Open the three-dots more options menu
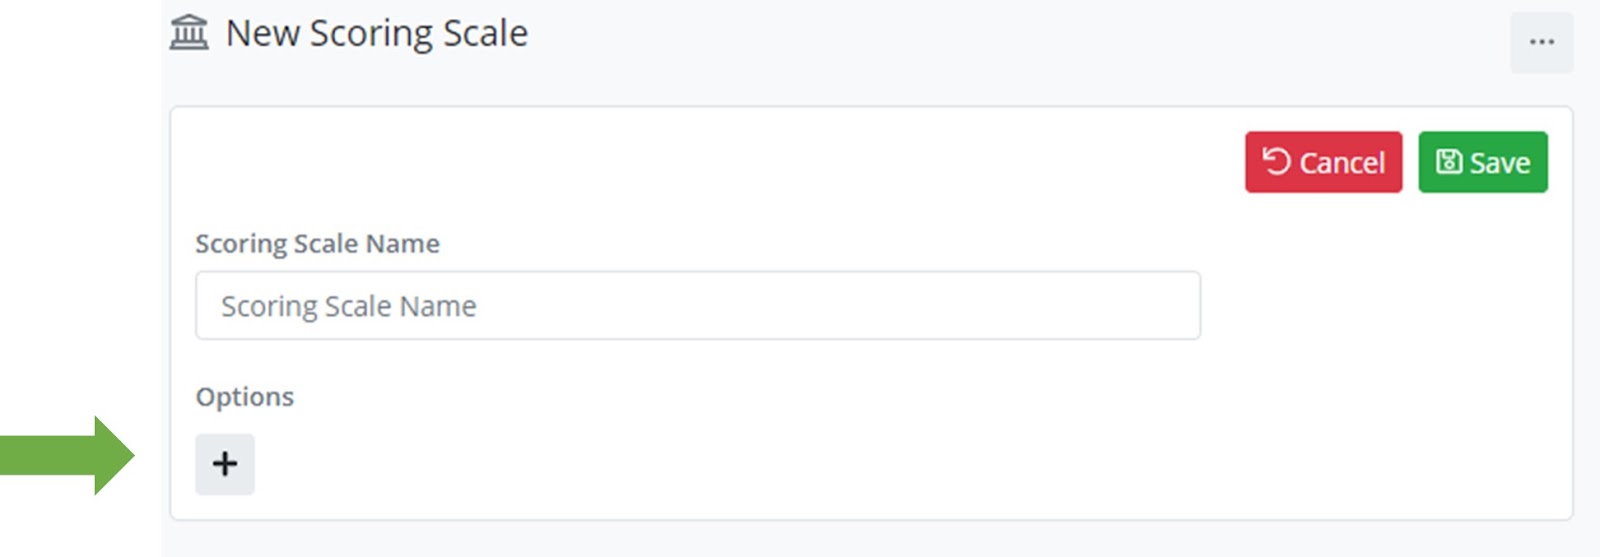This screenshot has height=557, width=1600. click(1541, 42)
